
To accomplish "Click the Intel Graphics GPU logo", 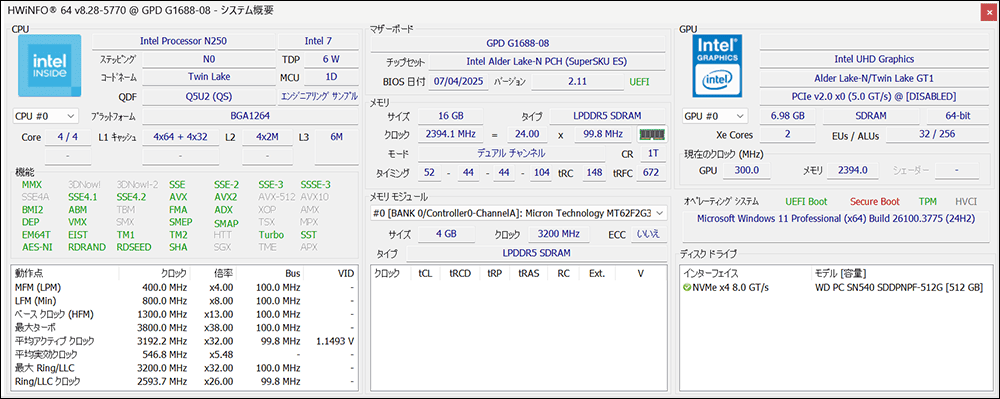I will (x=717, y=66).
